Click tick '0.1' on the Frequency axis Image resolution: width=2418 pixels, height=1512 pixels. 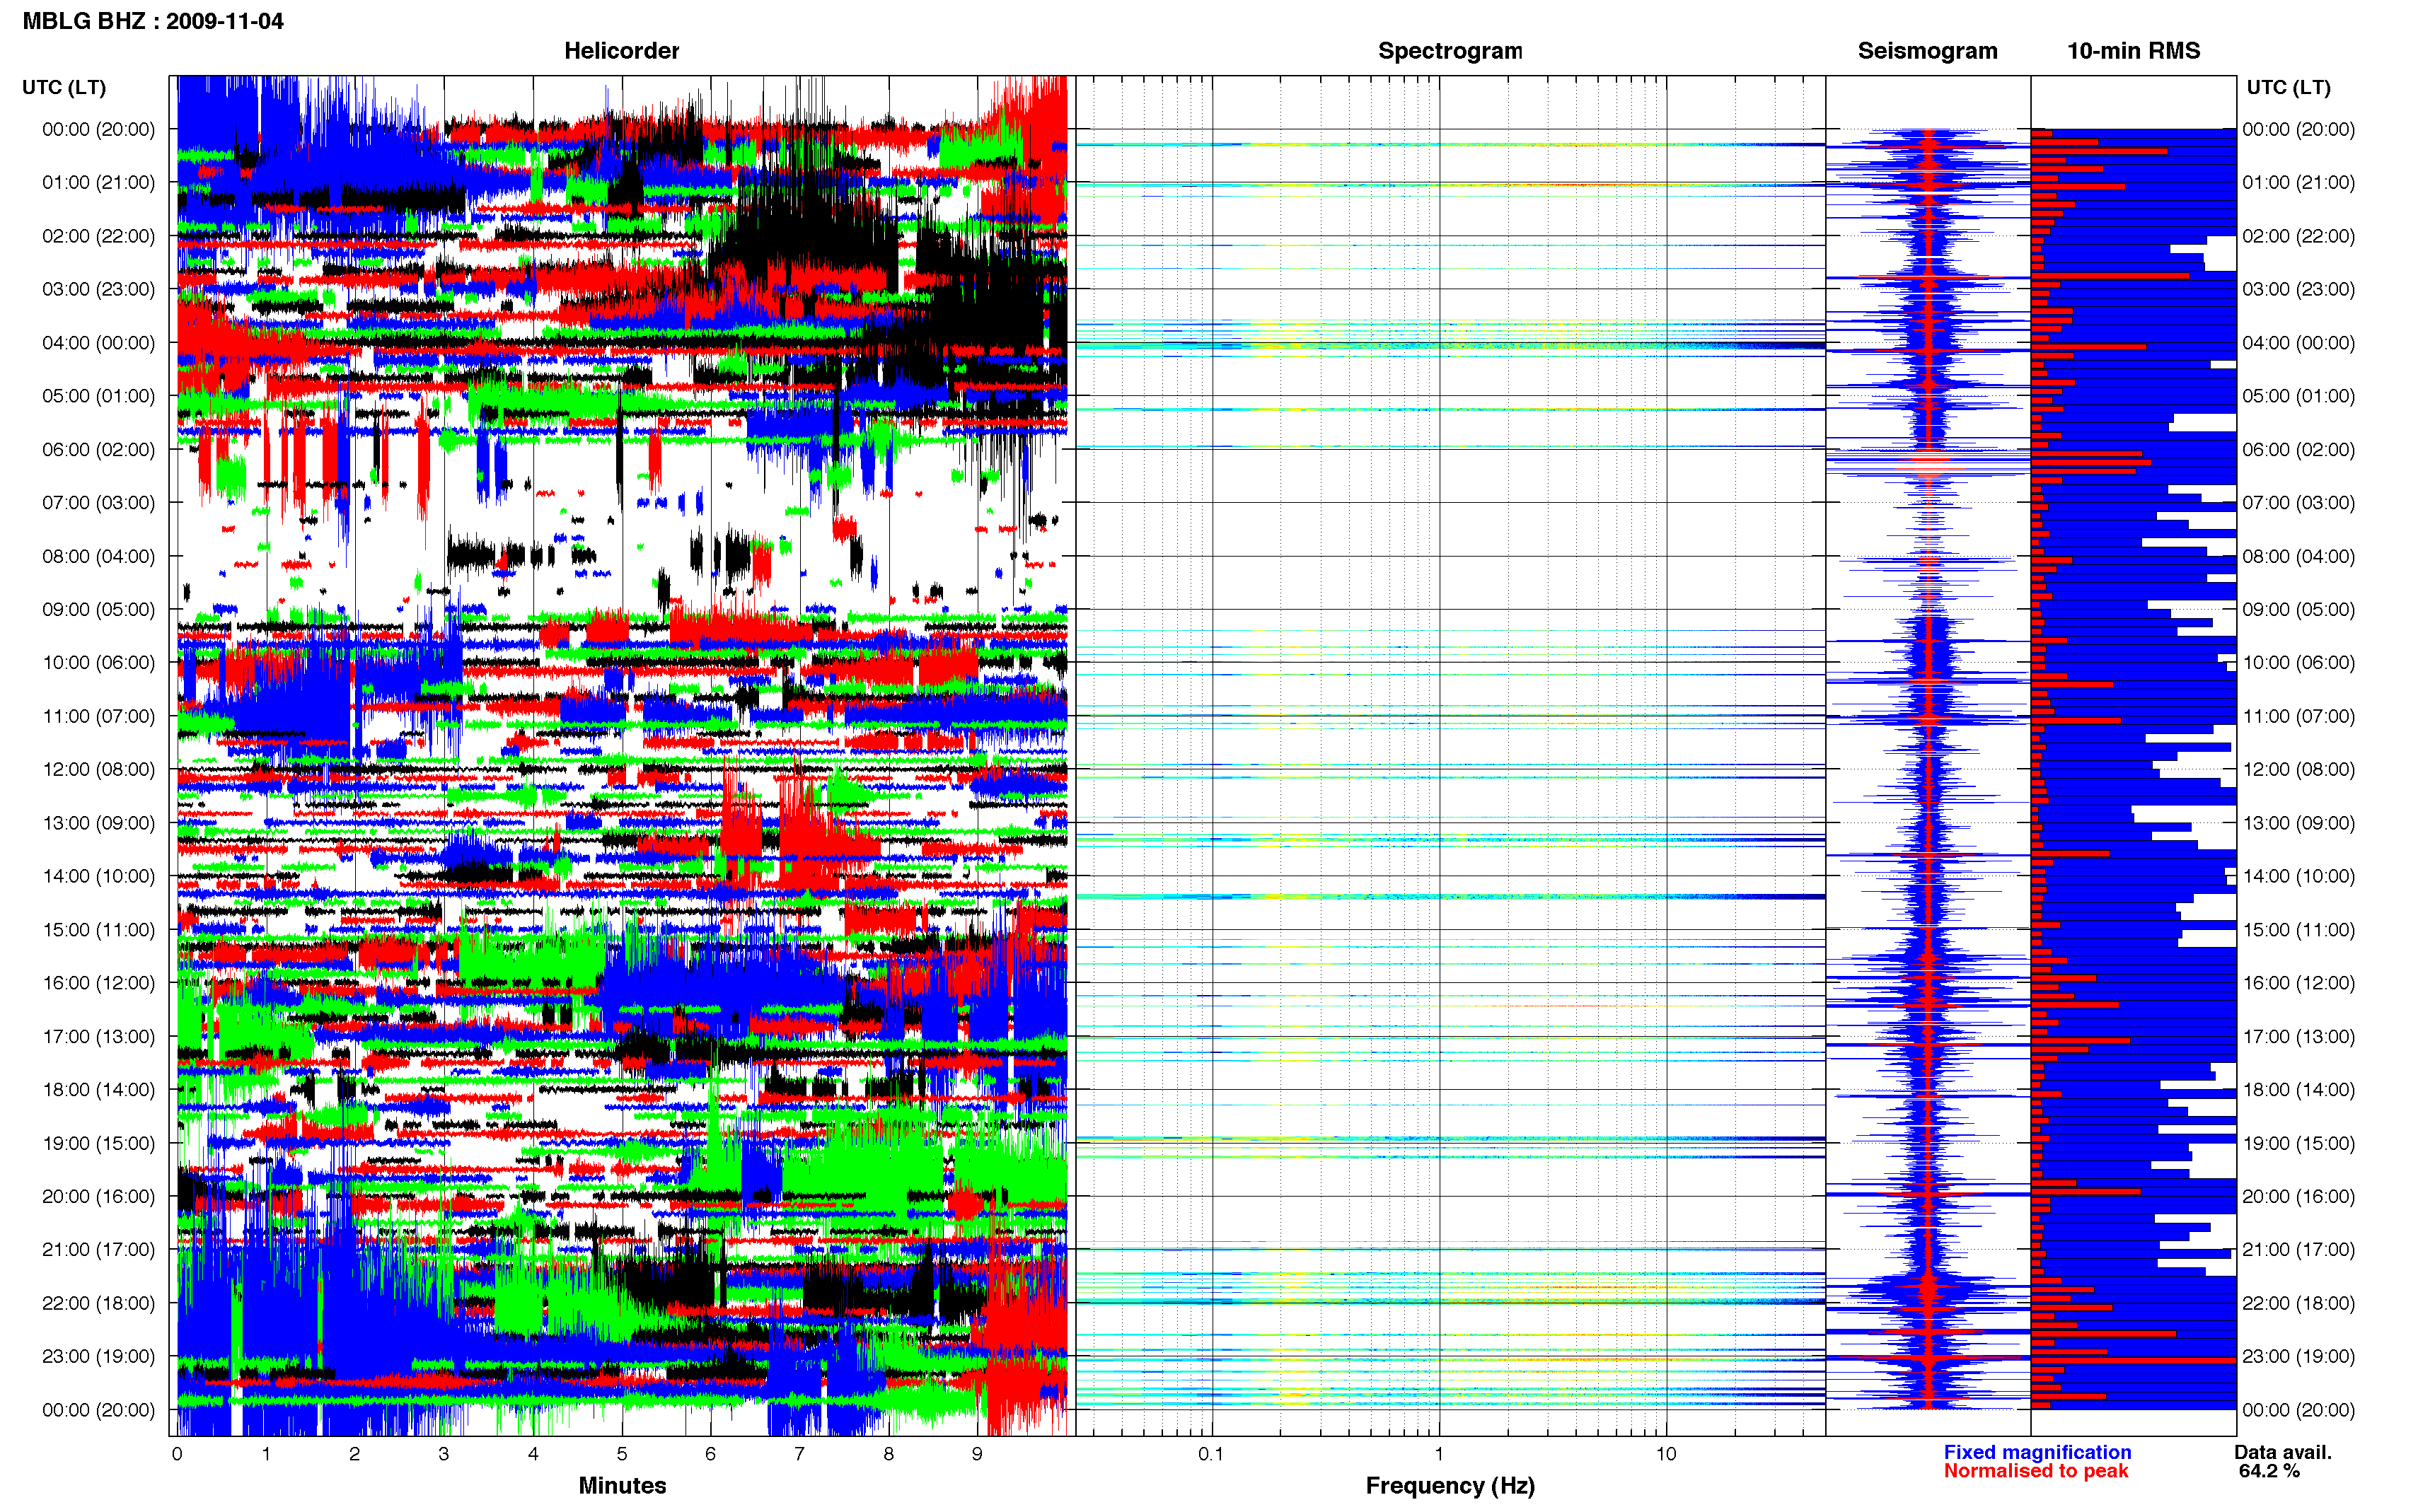click(1211, 1454)
